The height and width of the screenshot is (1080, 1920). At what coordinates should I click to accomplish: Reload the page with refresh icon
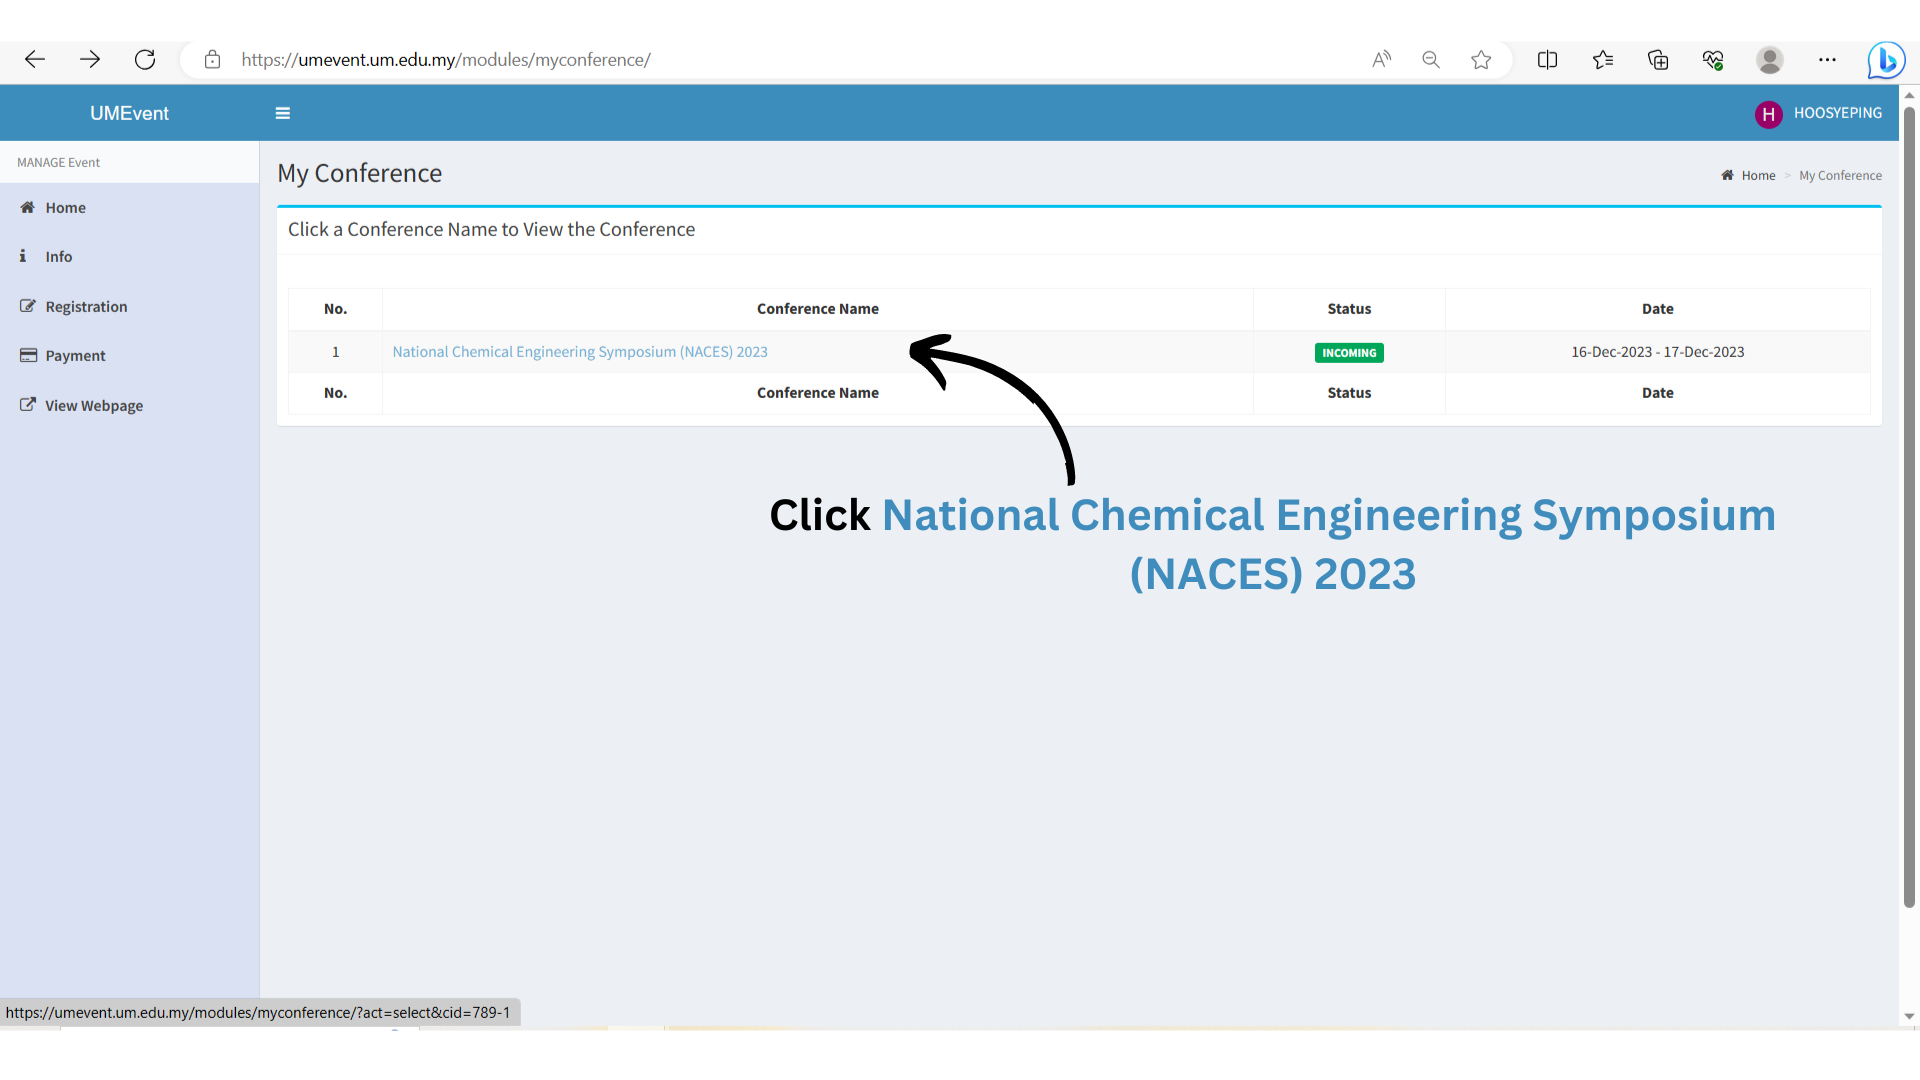click(x=145, y=60)
